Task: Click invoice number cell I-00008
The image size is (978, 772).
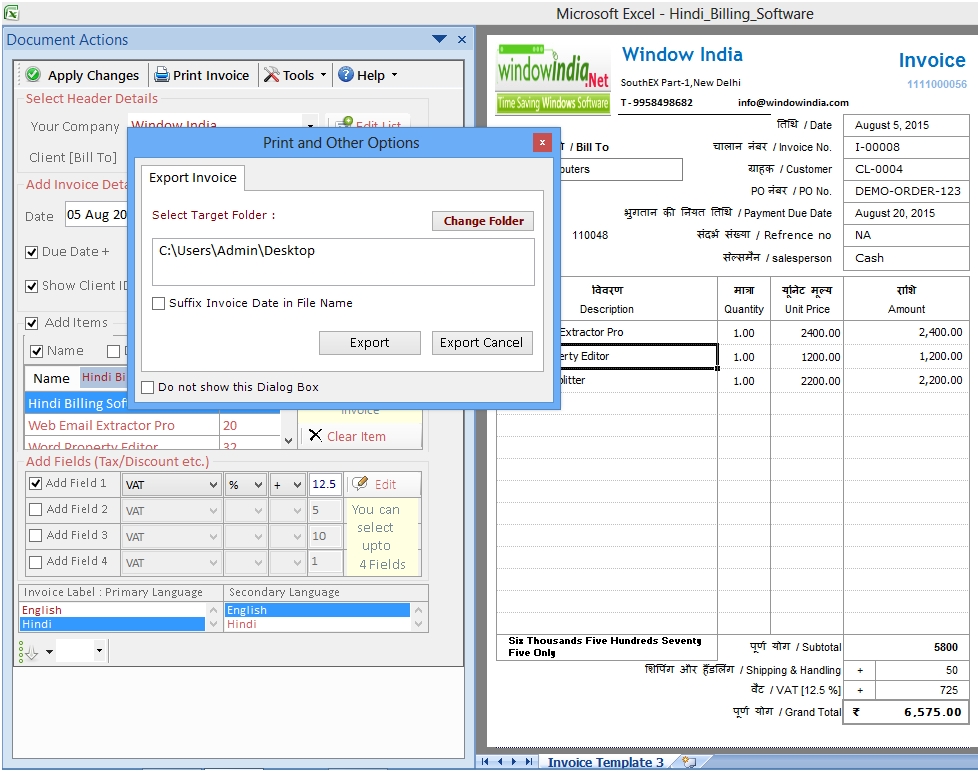Action: click(x=906, y=147)
